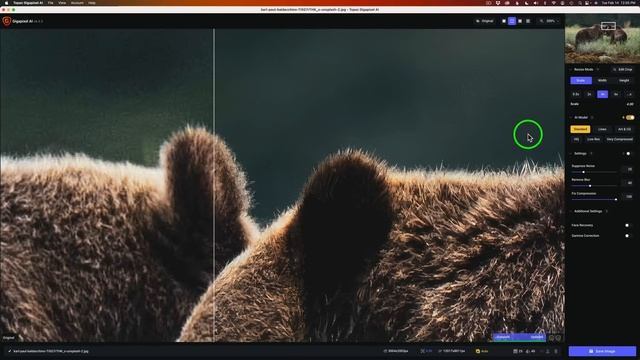Select the HQ AI model
This screenshot has width=640, height=360.
coord(576,139)
